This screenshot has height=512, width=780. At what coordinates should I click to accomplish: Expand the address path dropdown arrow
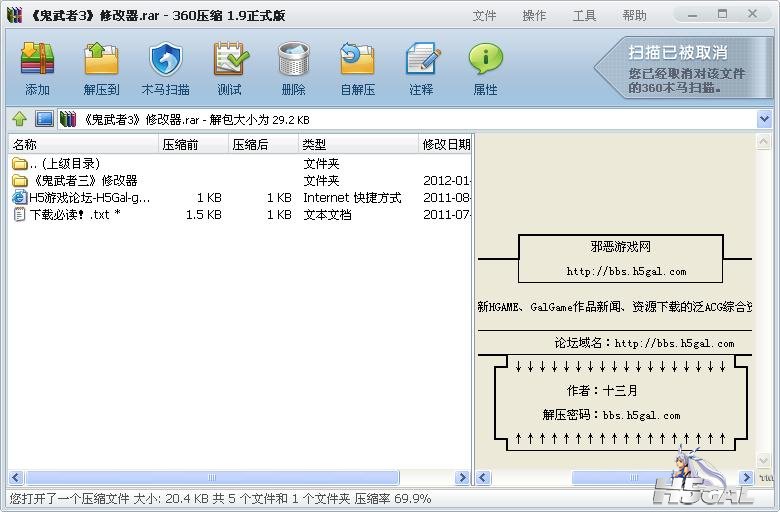(764, 119)
